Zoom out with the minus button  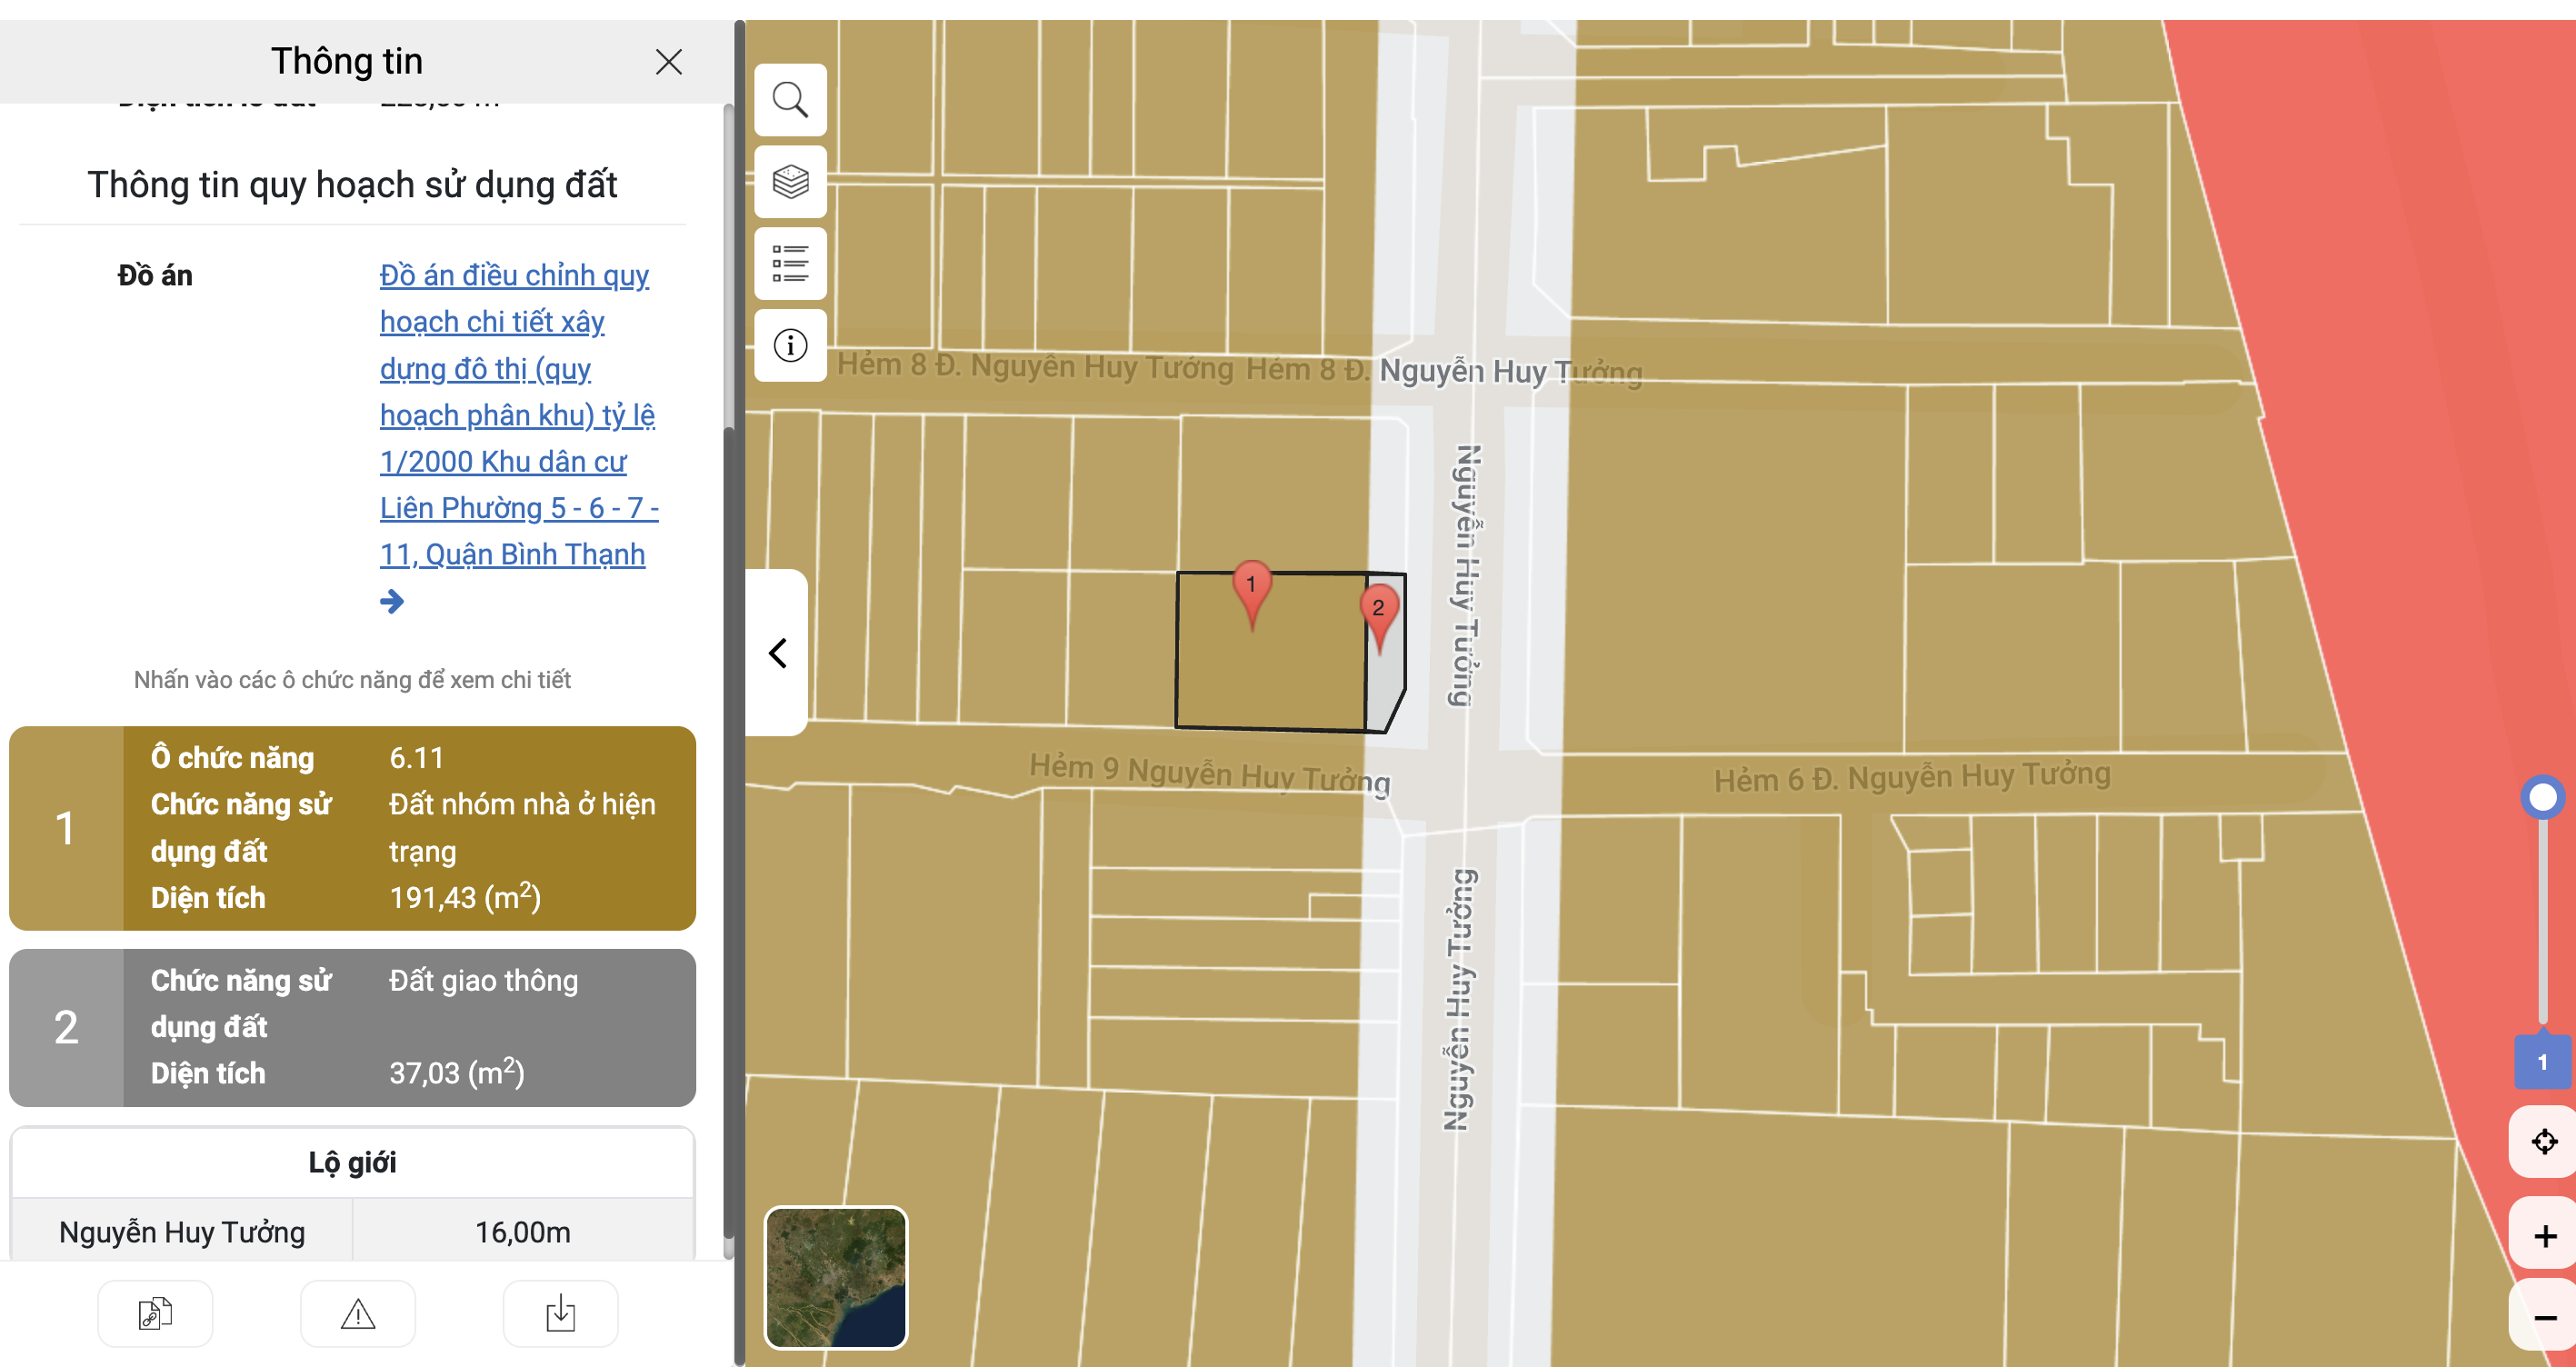2543,1318
